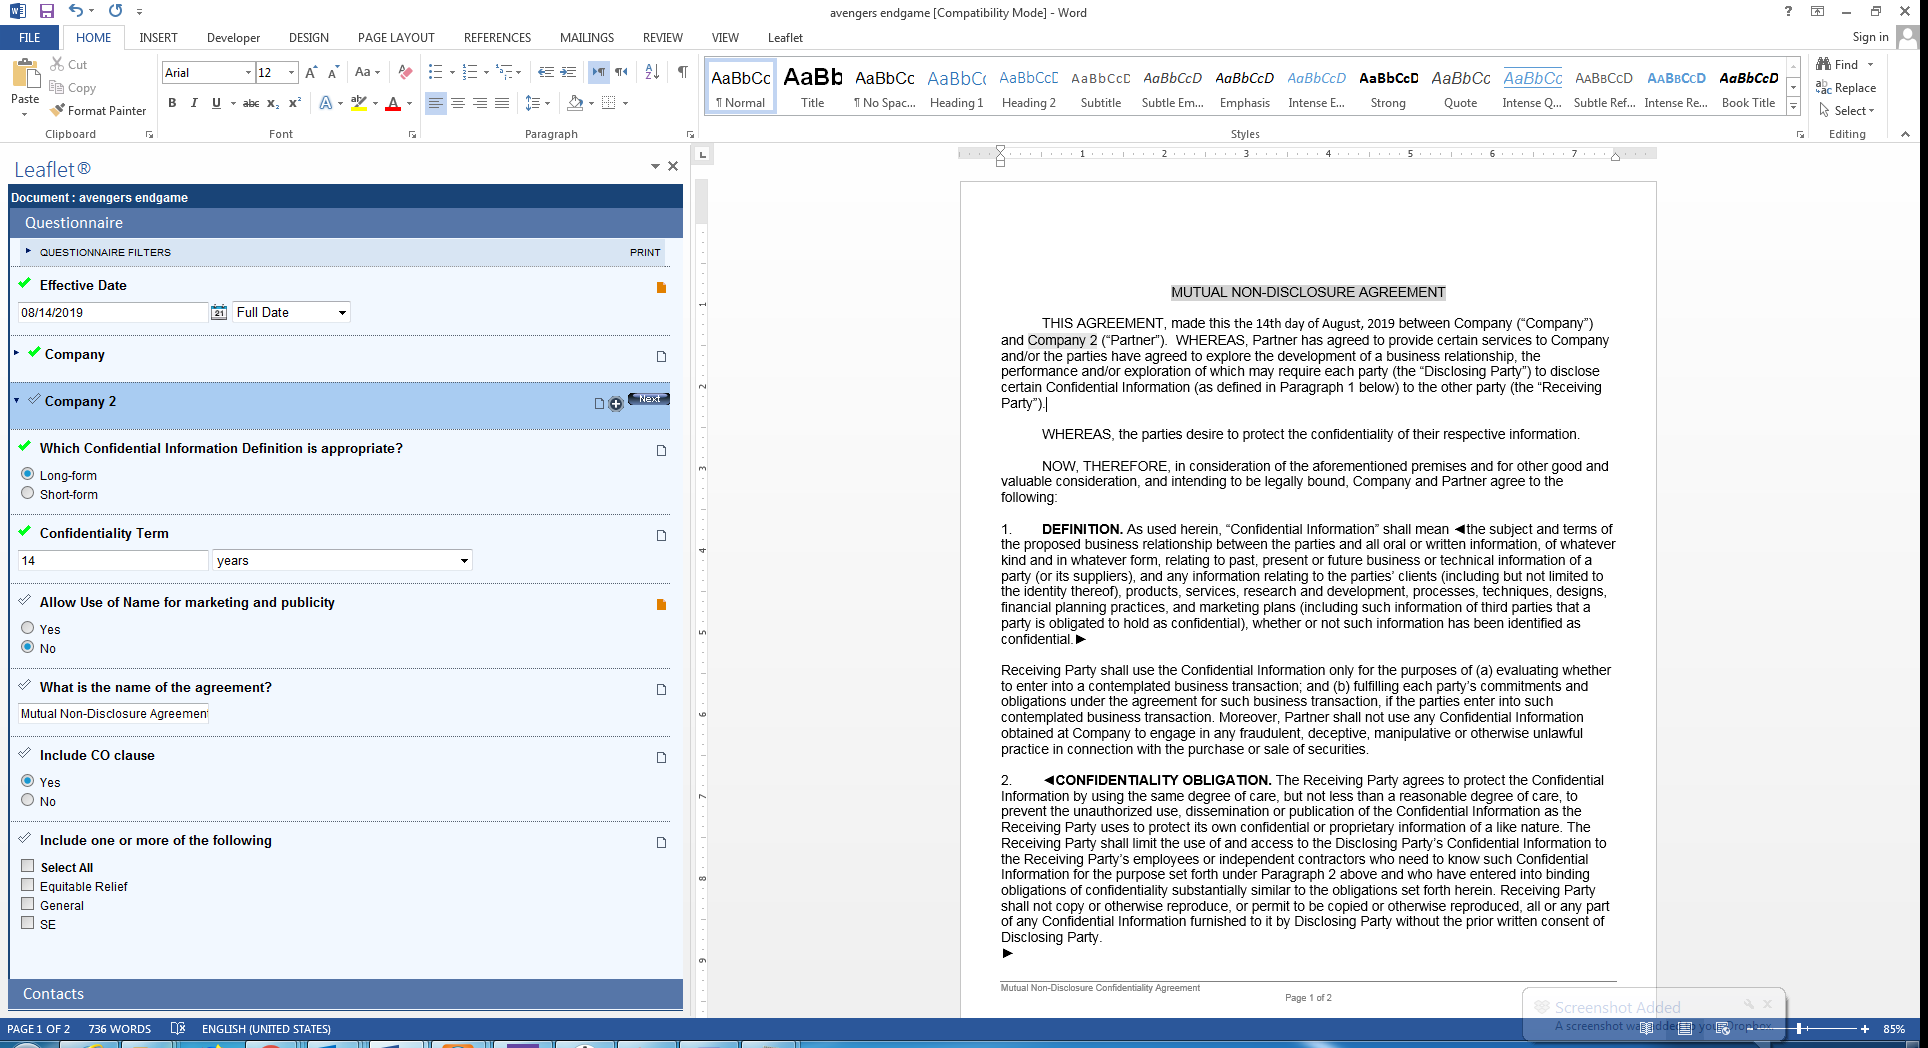Show paragraph marks (pilcrow)

(682, 72)
